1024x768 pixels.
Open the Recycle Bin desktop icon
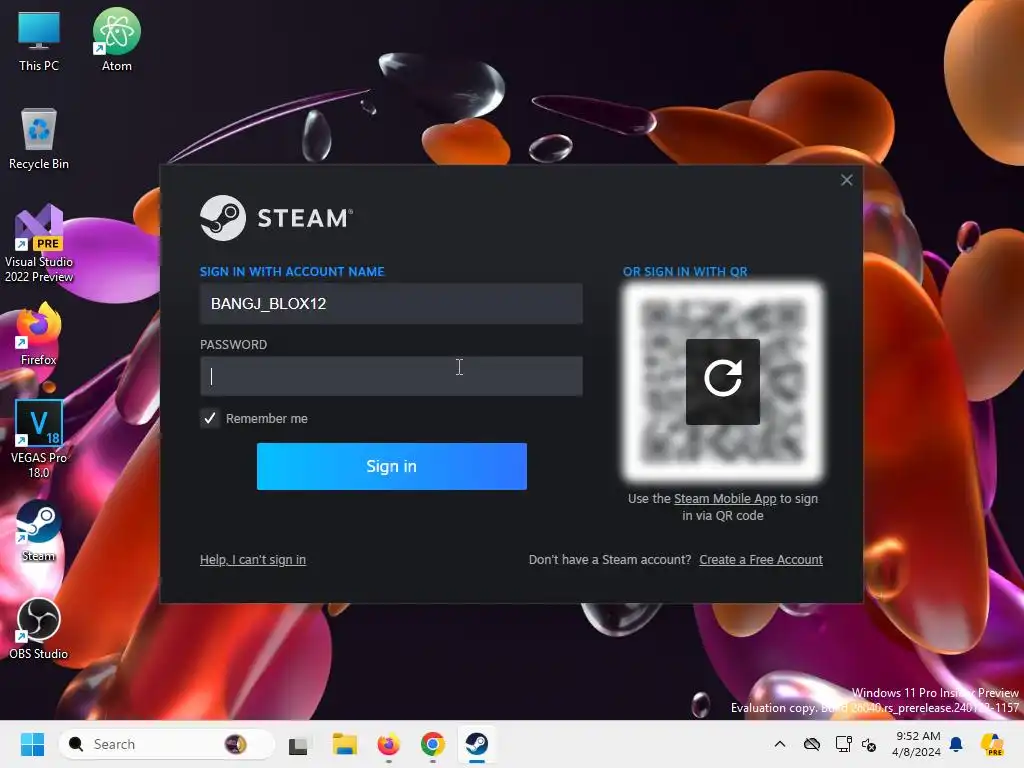(39, 139)
